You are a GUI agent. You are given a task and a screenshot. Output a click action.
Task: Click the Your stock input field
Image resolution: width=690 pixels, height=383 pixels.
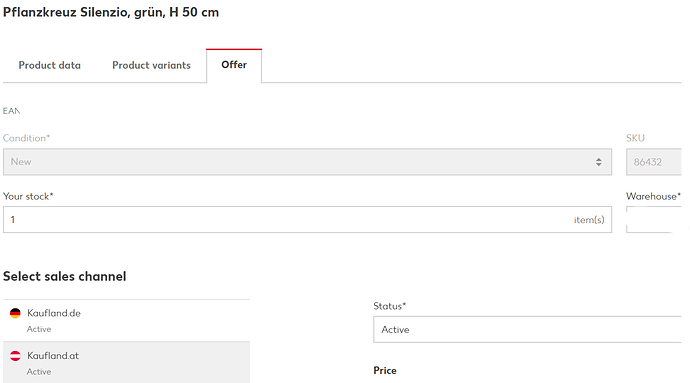click(x=307, y=219)
